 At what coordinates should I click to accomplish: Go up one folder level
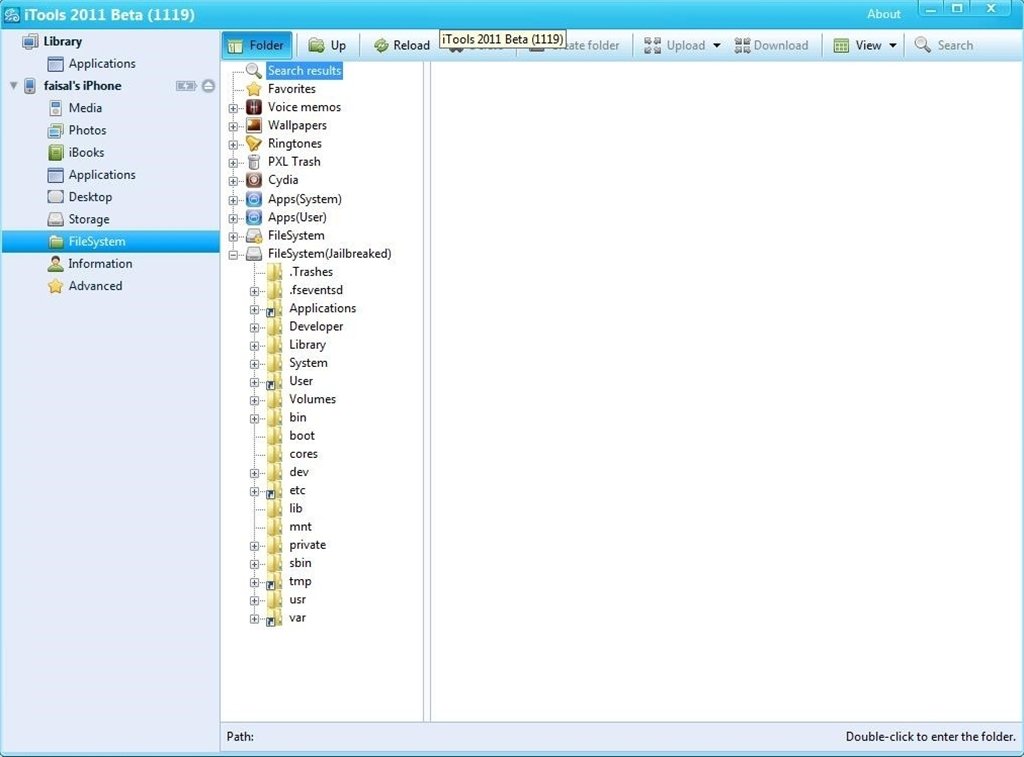(327, 45)
